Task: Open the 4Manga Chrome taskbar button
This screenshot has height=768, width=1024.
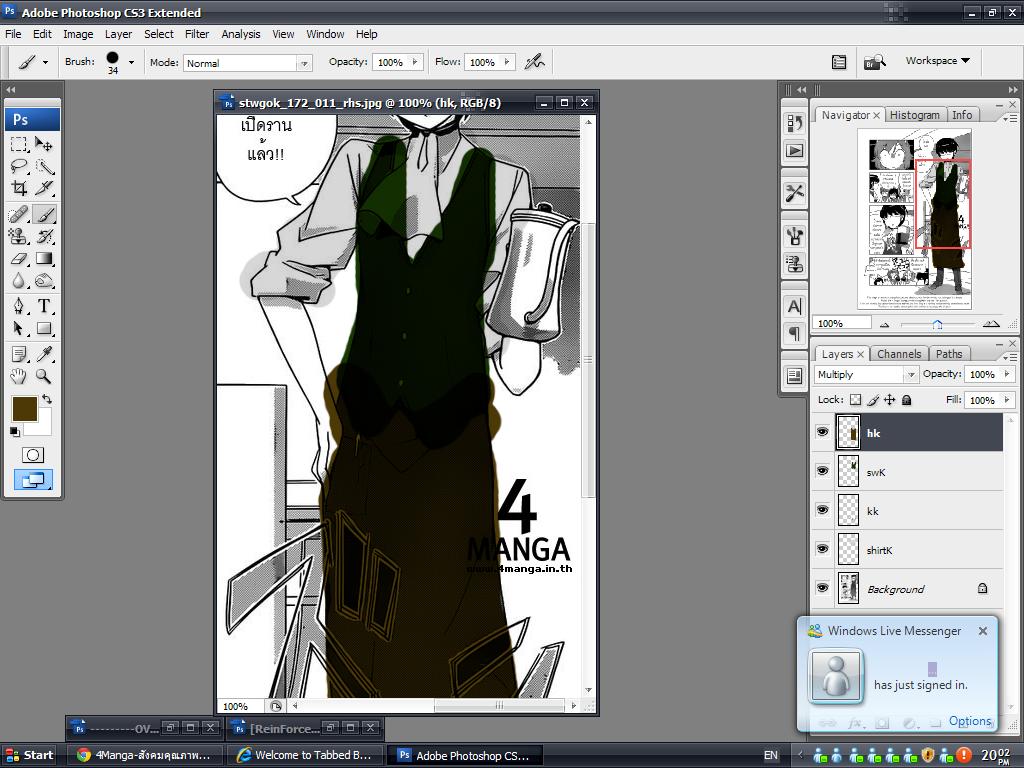Action: pos(145,755)
